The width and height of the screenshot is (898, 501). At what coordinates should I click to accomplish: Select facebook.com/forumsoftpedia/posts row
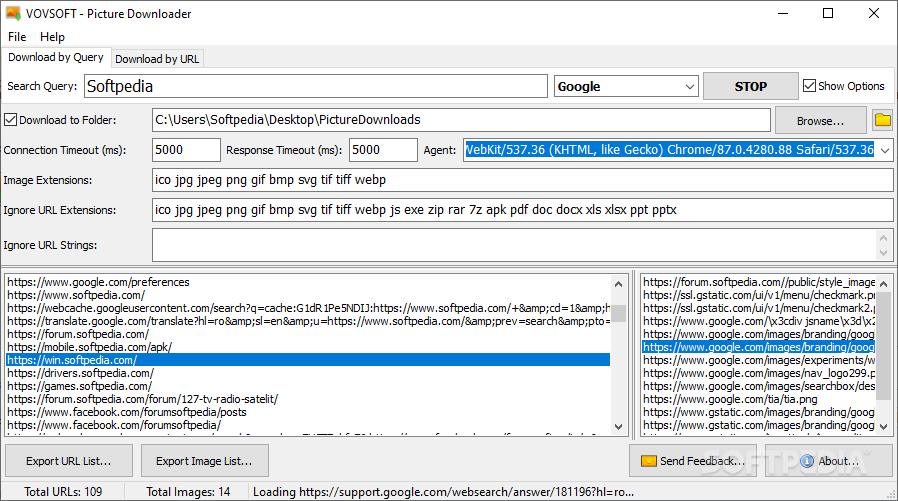[308, 412]
